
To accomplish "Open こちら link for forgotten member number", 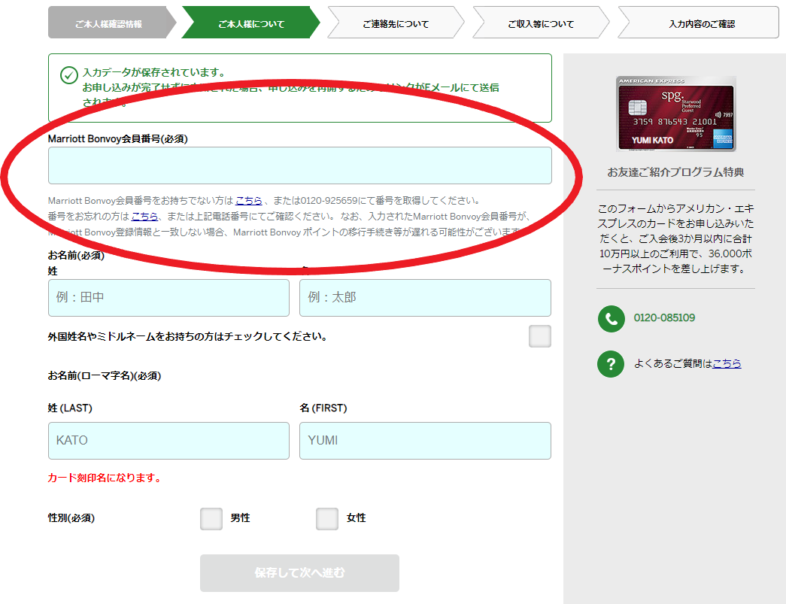I will click(x=144, y=217).
